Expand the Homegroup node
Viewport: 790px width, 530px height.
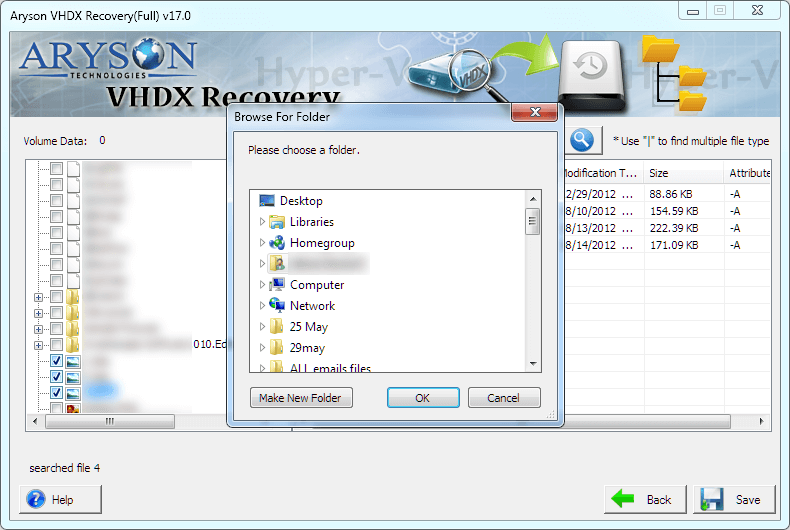click(x=262, y=243)
